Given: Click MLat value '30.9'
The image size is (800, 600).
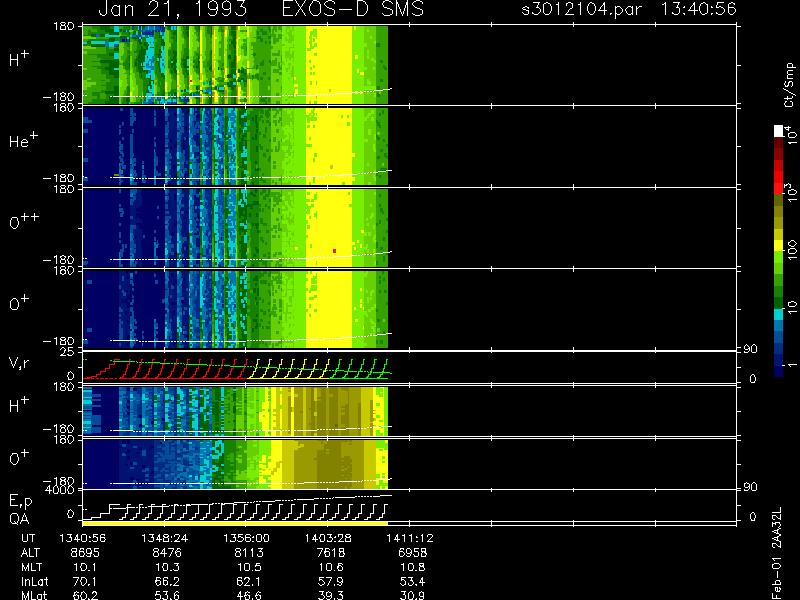Looking at the screenshot, I should pyautogui.click(x=412, y=595).
